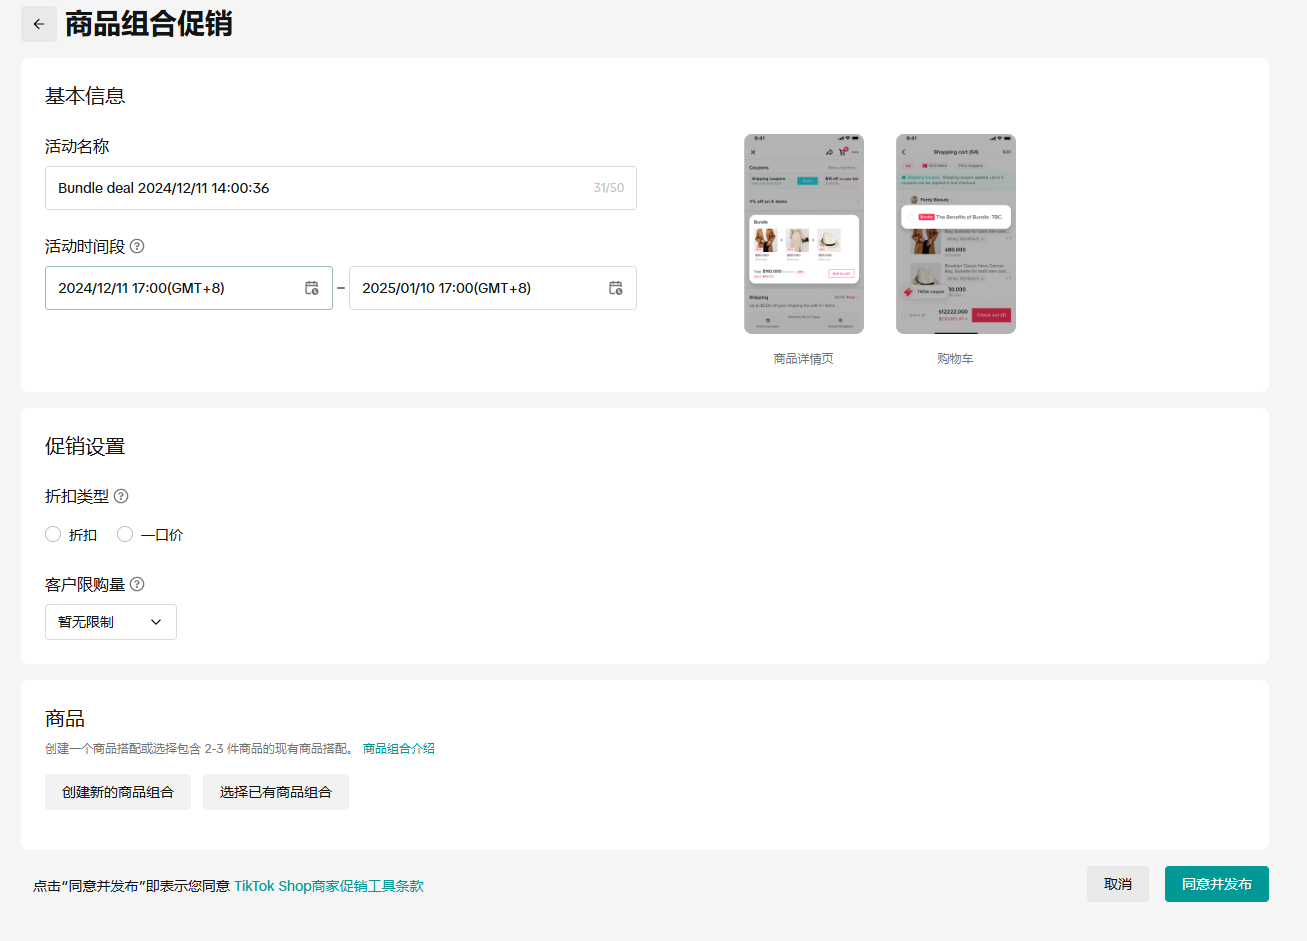Click the back arrow beside 商品组合促销
The width and height of the screenshot is (1307, 941).
point(39,24)
